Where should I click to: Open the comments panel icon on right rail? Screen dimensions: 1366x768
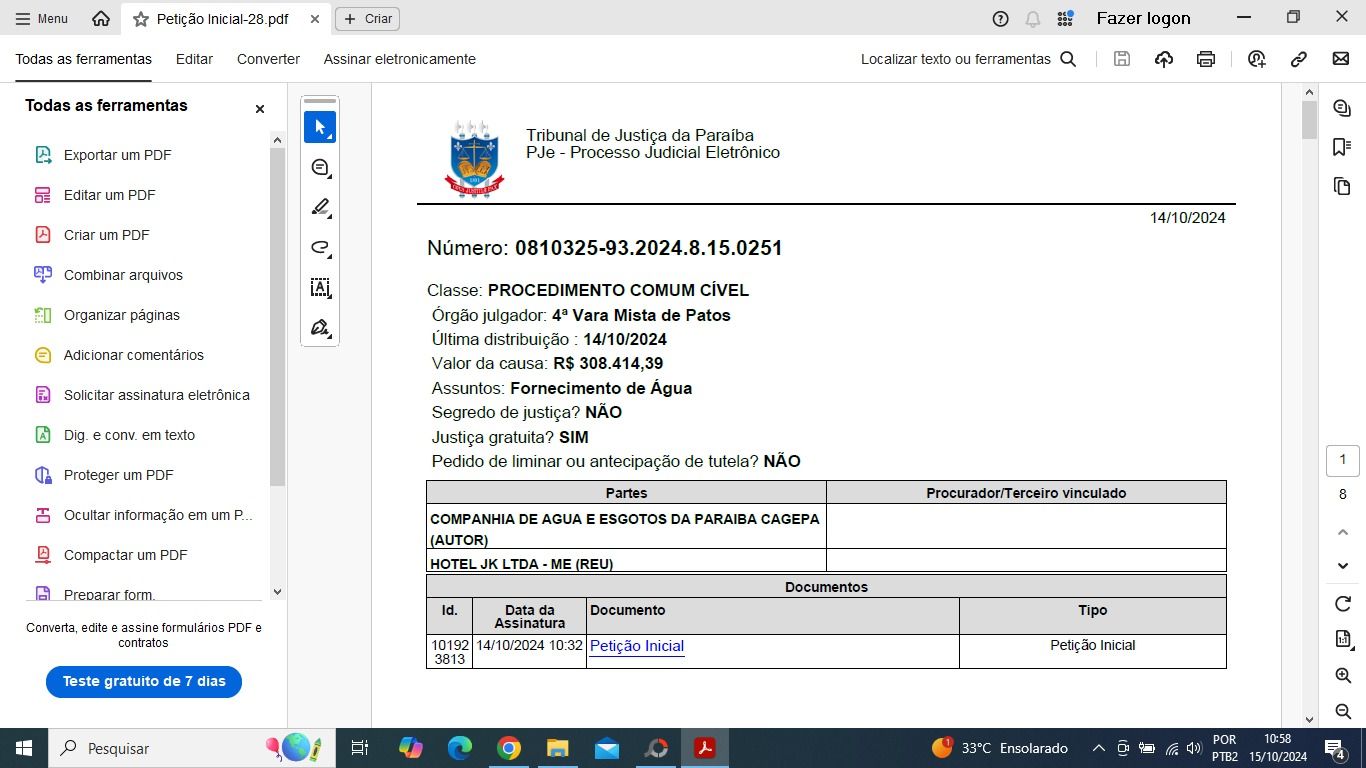click(1342, 108)
